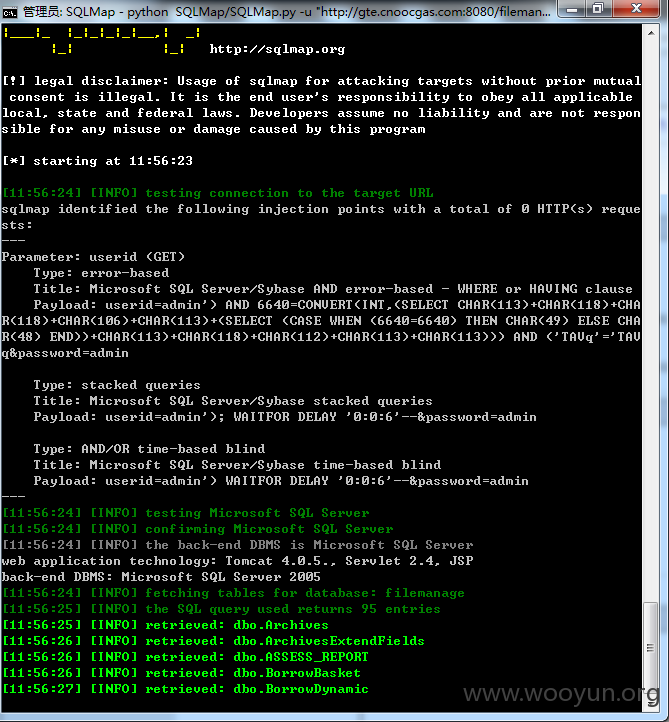Click the 'Parameter: userid (GET)' line
This screenshot has width=669, height=722.
pyautogui.click(x=93, y=257)
